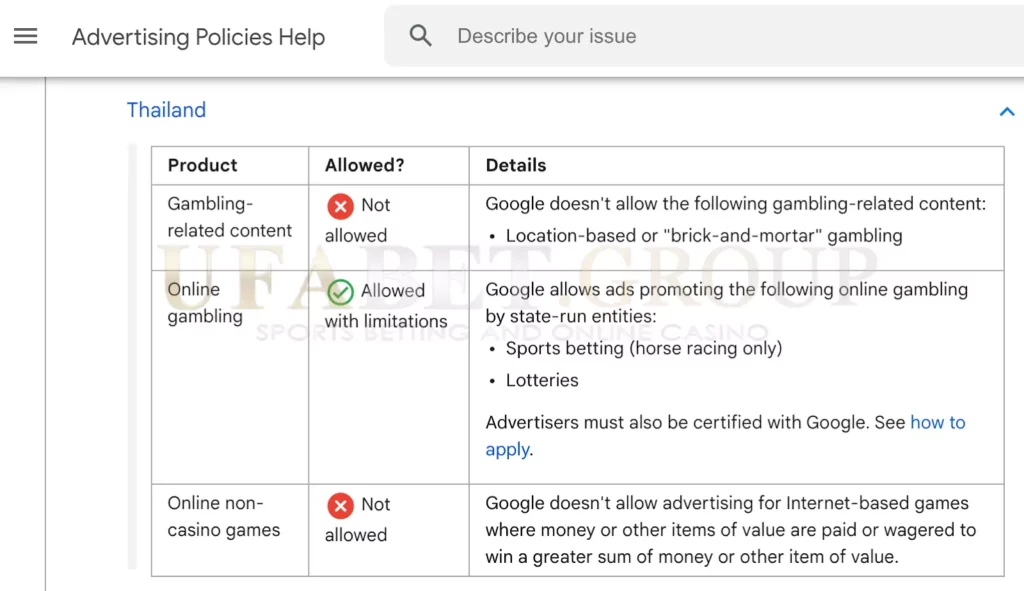The image size is (1024, 591).
Task: Click the "Lotteries" bullet item
Action: [x=541, y=380]
